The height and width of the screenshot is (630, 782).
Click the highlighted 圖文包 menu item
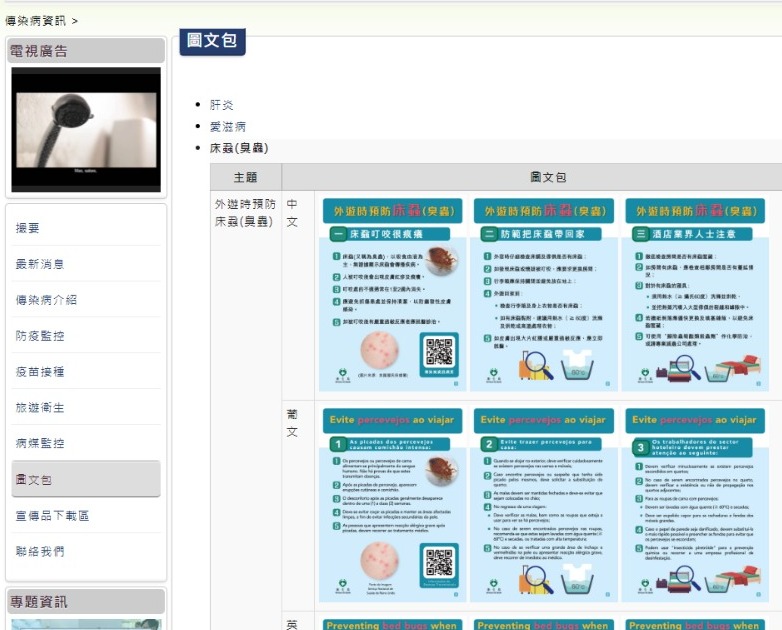[34, 480]
